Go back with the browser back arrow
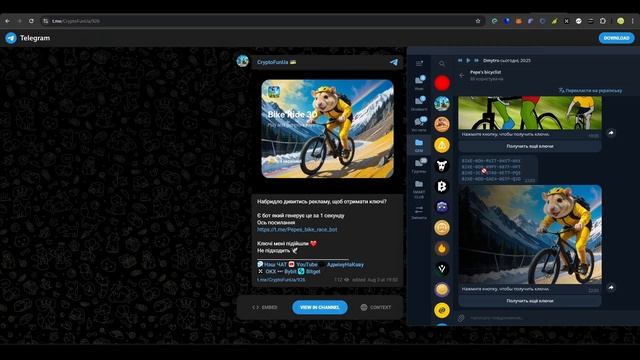This screenshot has width=640, height=360. (x=8, y=21)
